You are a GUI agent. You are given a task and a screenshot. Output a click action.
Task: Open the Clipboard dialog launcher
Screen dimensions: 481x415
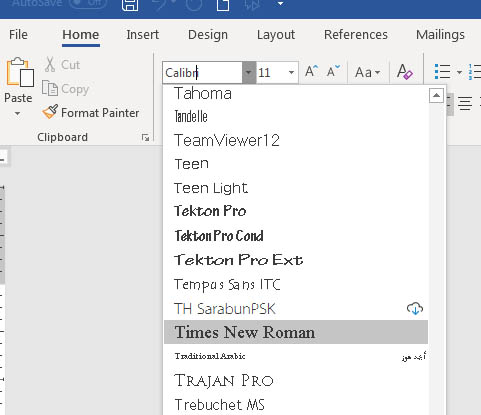tap(145, 137)
